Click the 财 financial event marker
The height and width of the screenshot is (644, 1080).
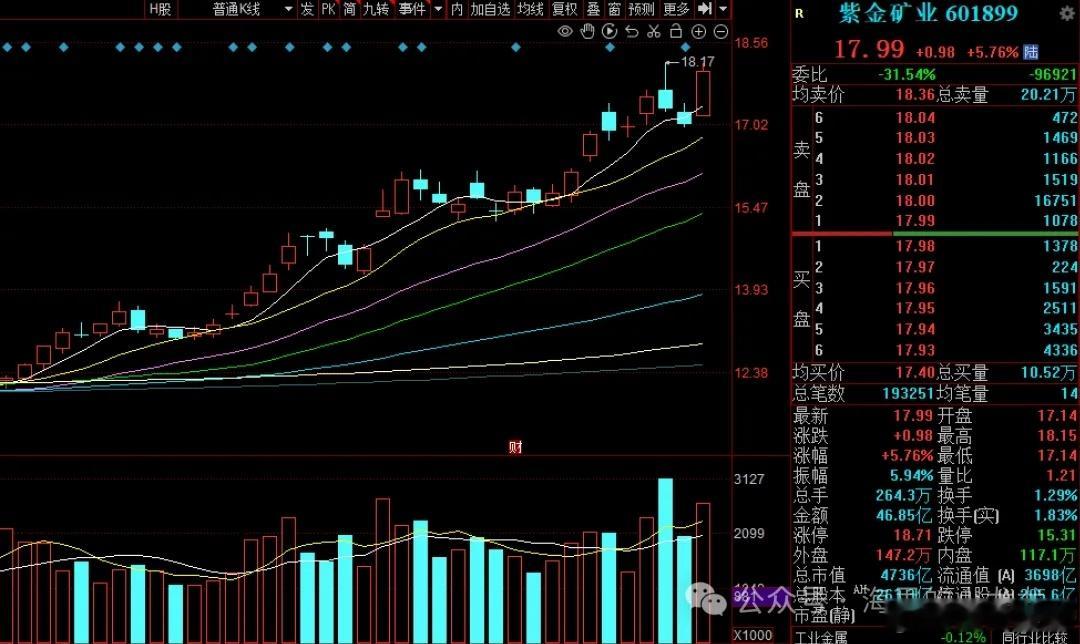[x=515, y=447]
